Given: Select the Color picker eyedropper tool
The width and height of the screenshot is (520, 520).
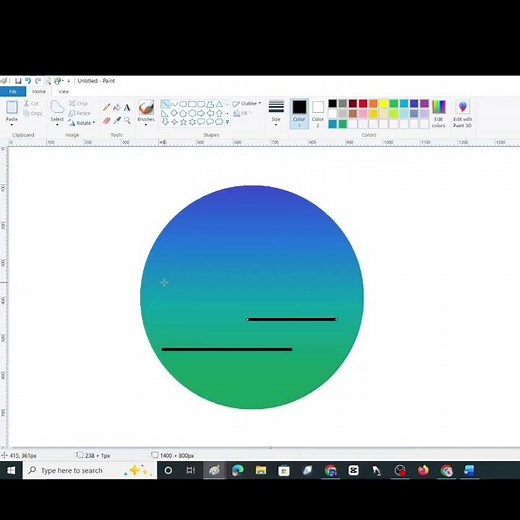Looking at the screenshot, I should [117, 120].
